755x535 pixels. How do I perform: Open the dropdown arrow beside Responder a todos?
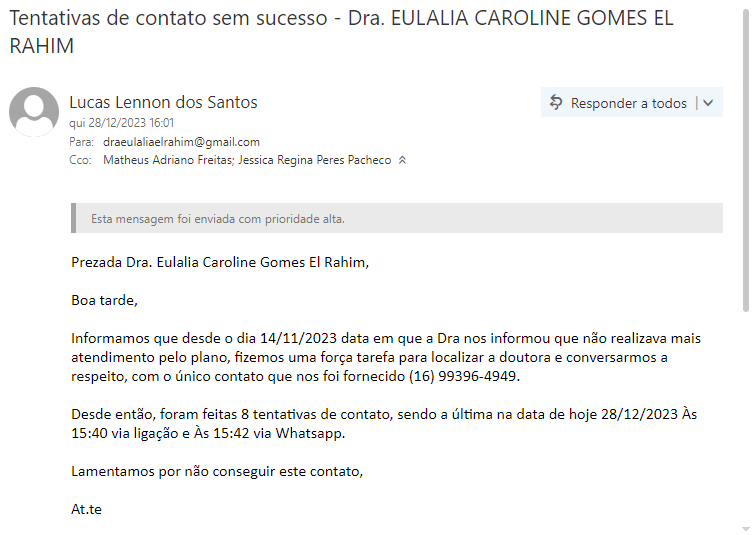click(x=709, y=103)
